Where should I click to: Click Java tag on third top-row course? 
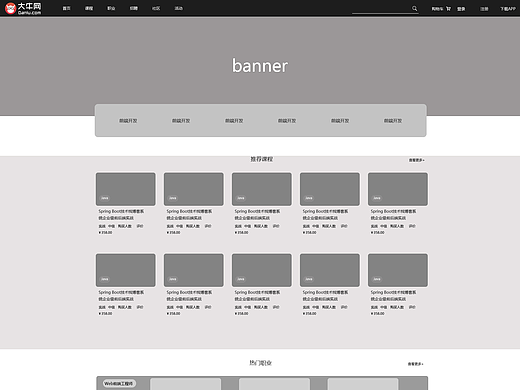click(241, 198)
